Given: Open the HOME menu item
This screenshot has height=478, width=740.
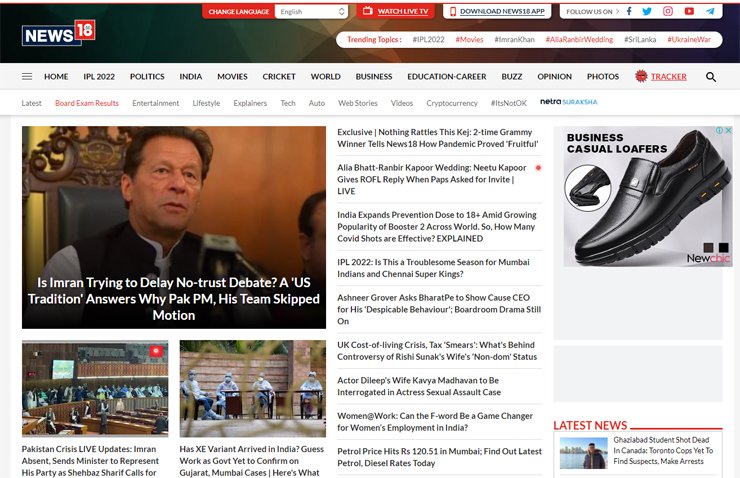Looking at the screenshot, I should 56,76.
